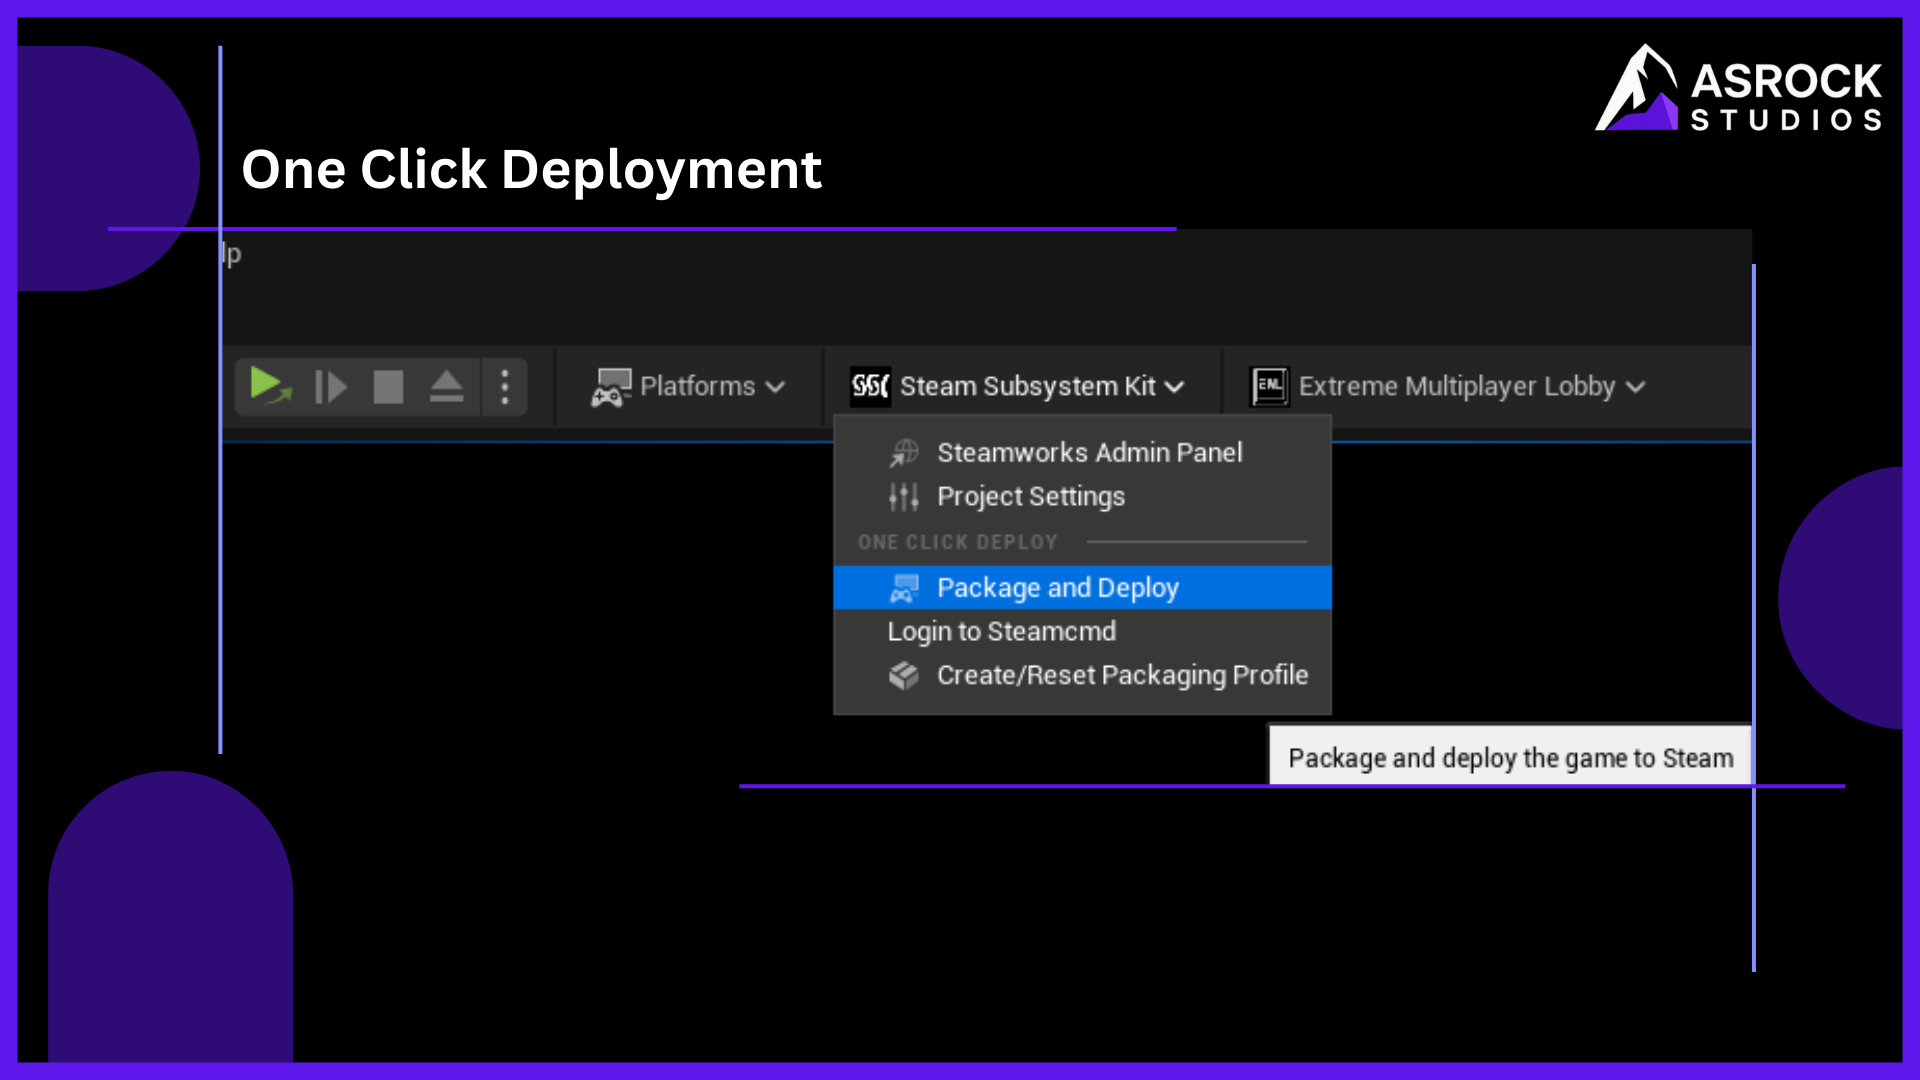This screenshot has height=1080, width=1920.
Task: Click the icon beside Package and Deploy
Action: (x=904, y=588)
